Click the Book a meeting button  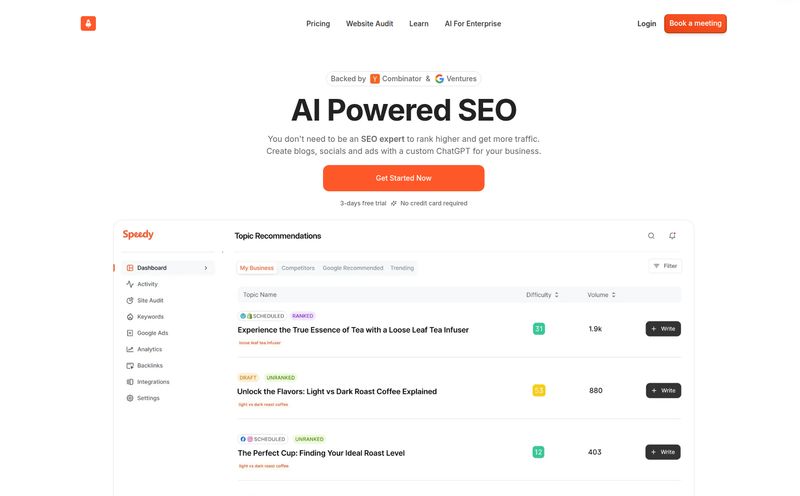point(695,23)
